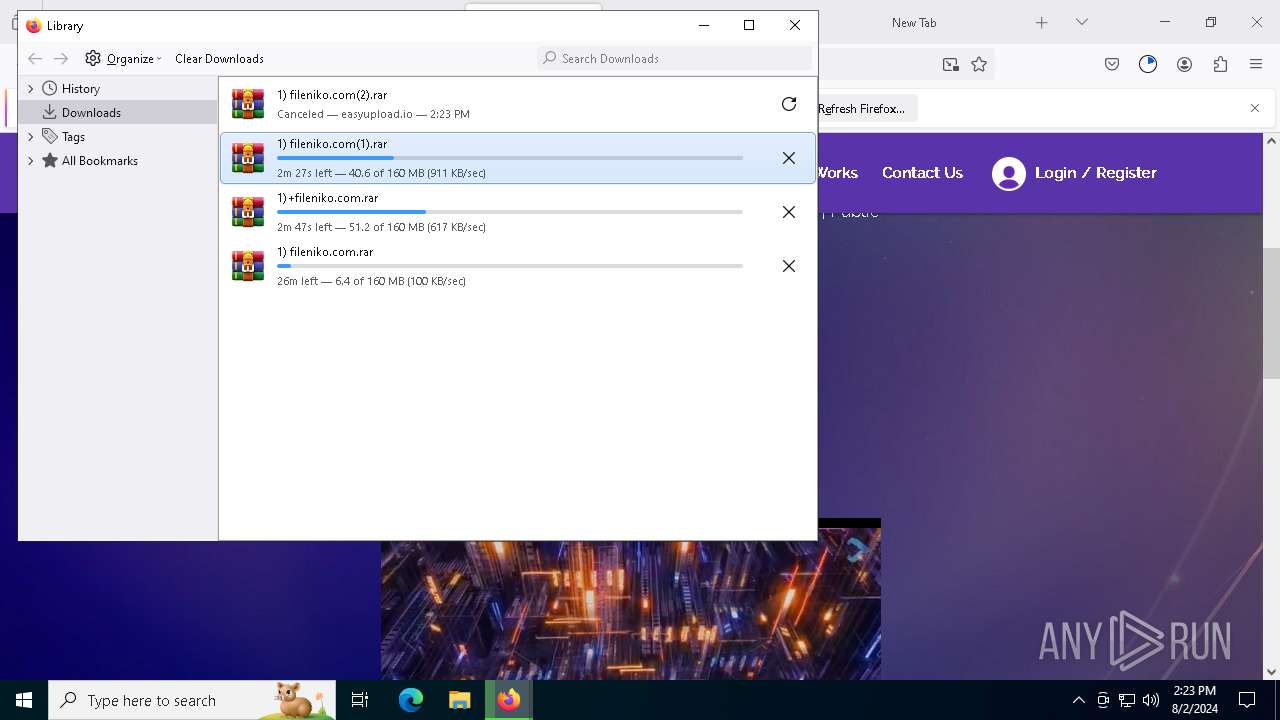Click the archive icon of the 26m left download
The width and height of the screenshot is (1280, 720).
248,266
